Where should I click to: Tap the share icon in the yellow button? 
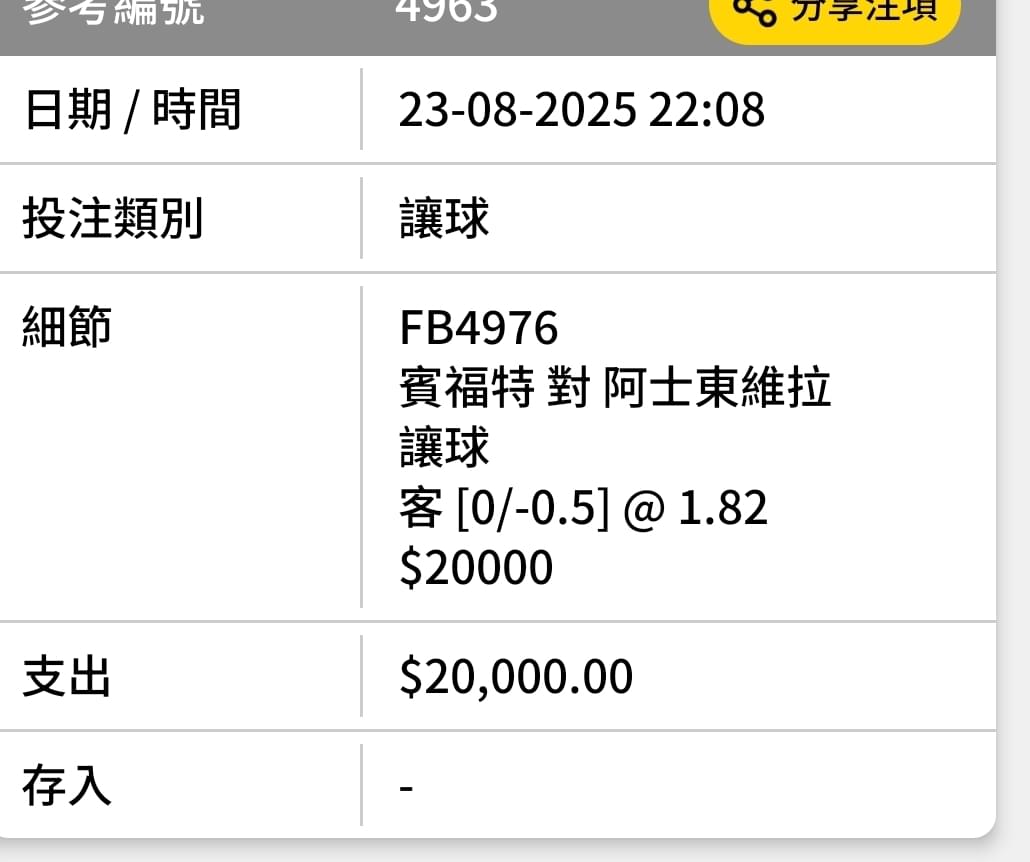tap(754, 11)
